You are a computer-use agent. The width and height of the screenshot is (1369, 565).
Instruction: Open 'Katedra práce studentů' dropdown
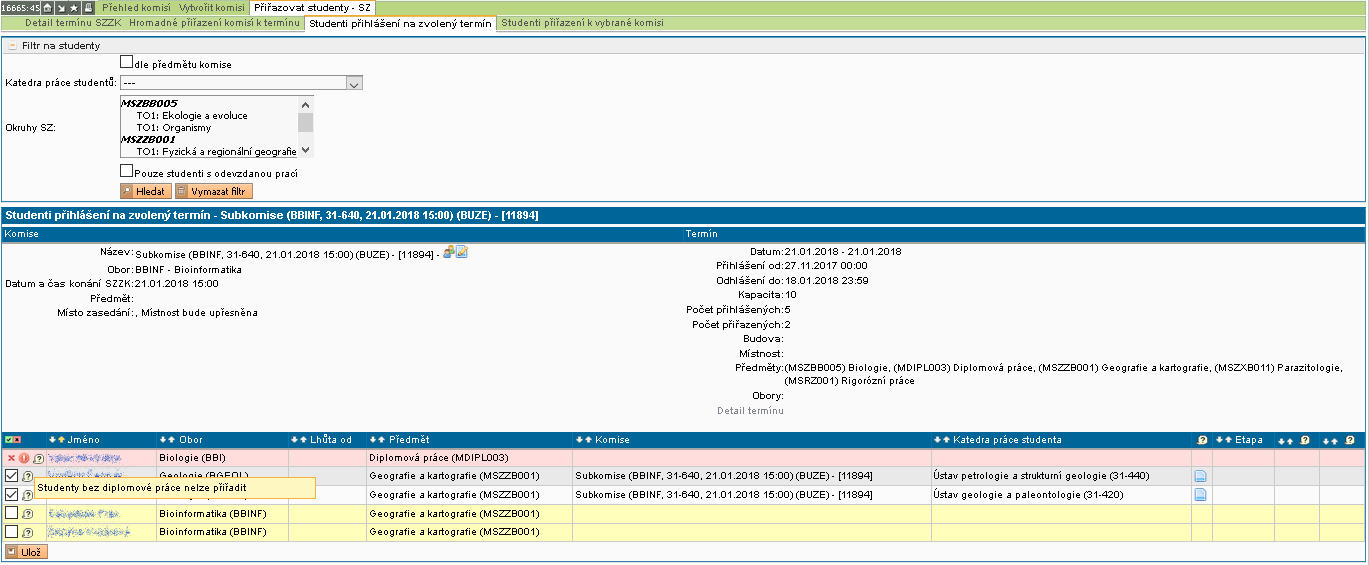click(240, 83)
